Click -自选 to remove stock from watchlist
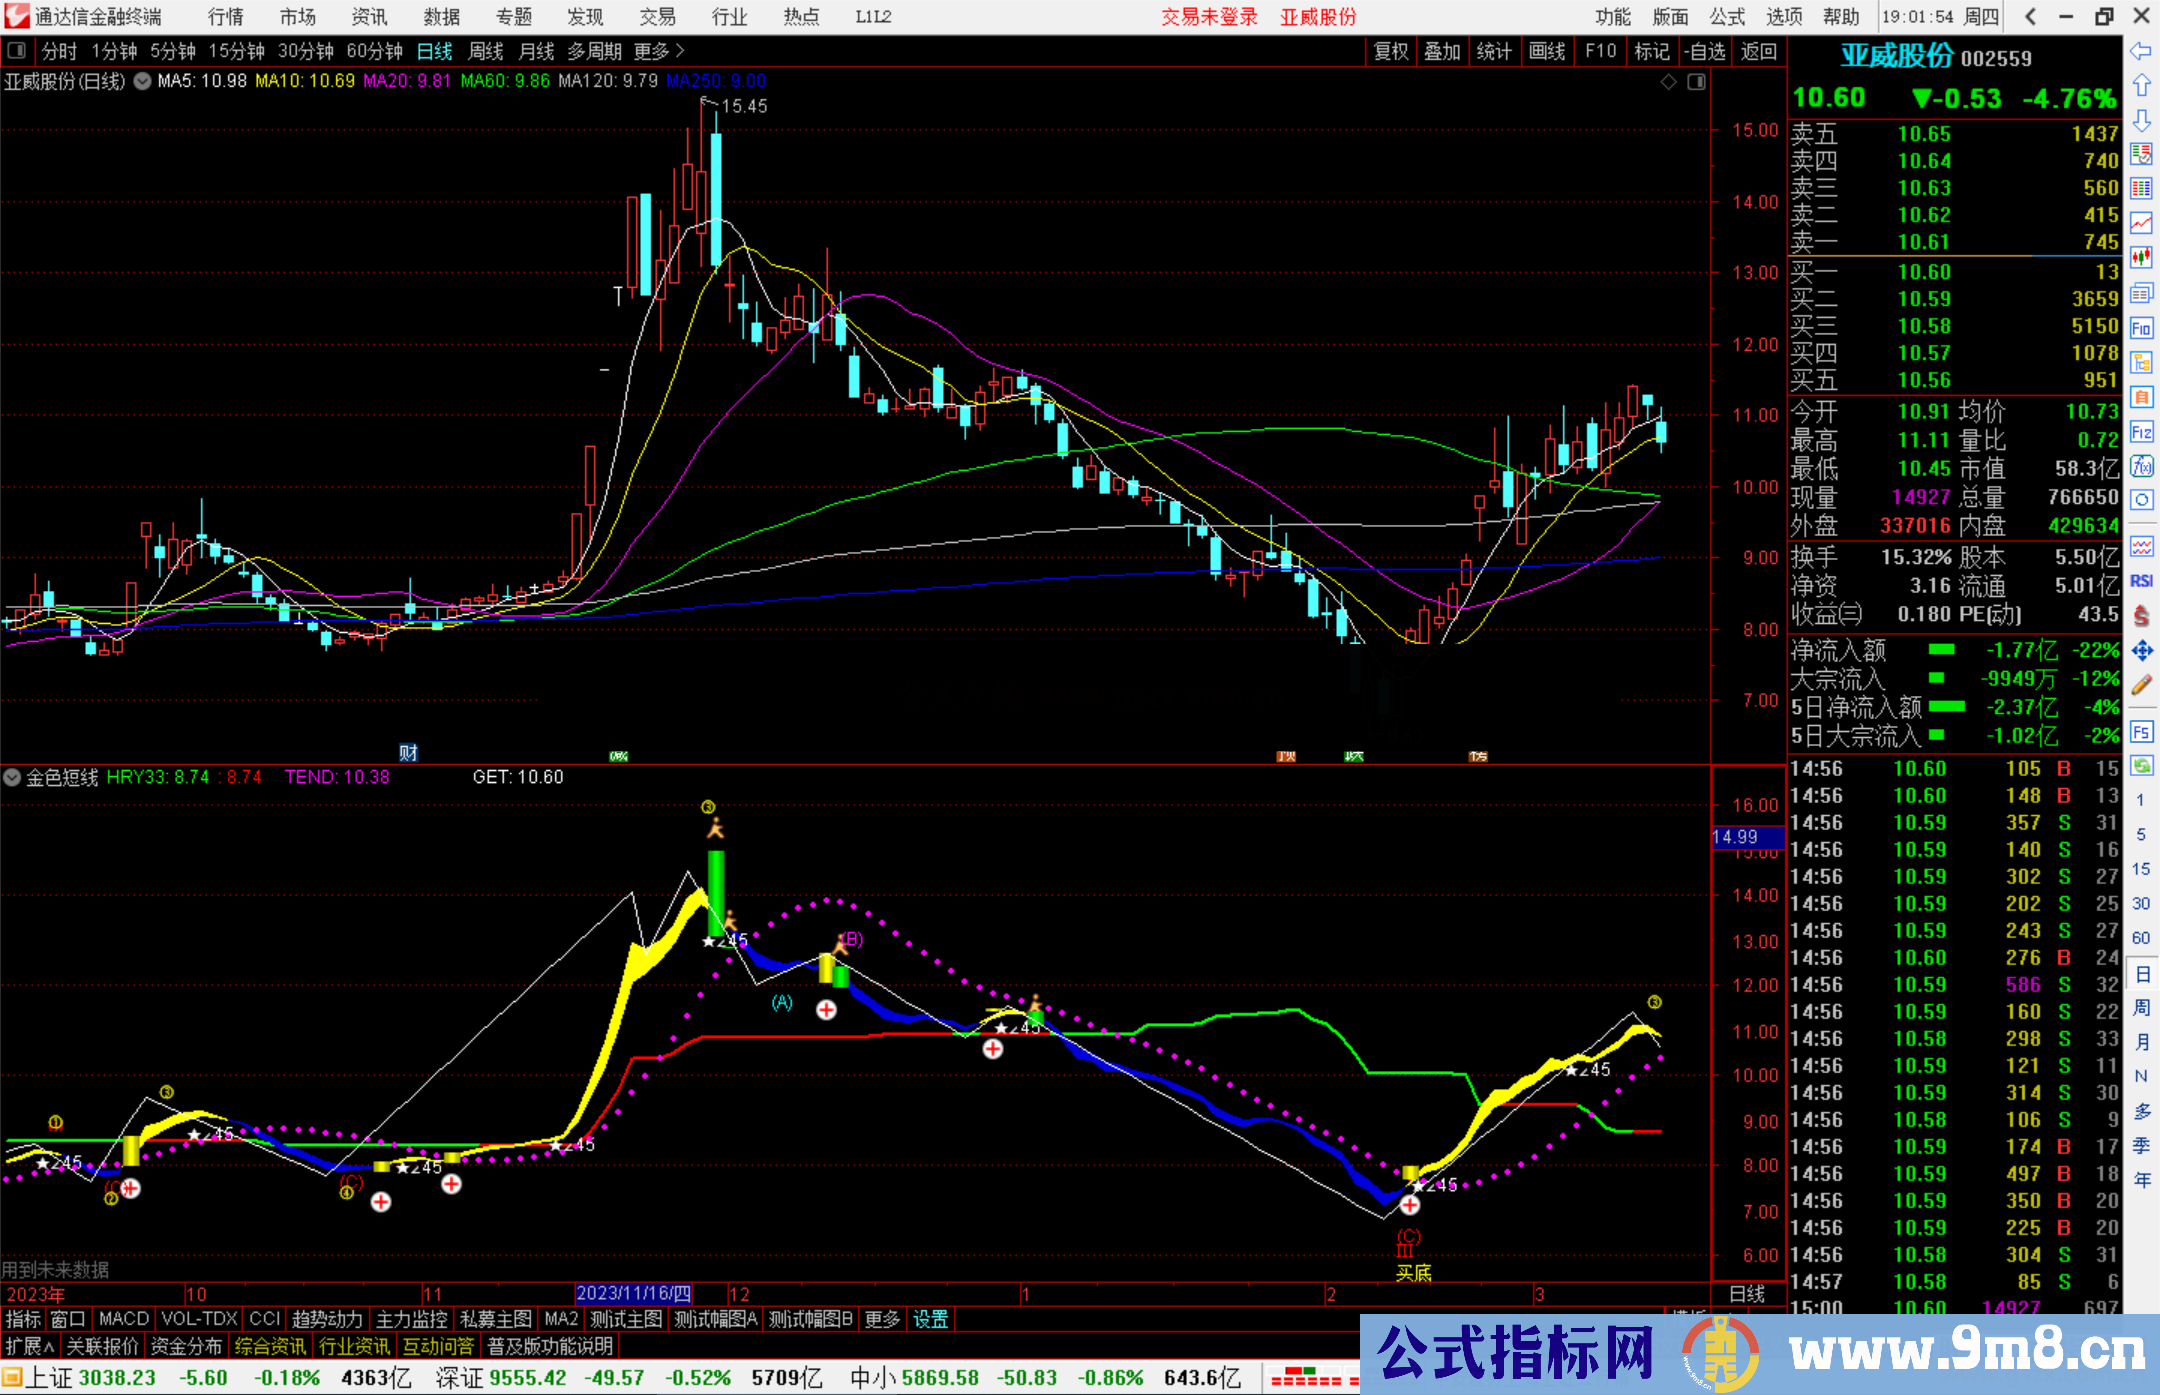 click(1705, 51)
